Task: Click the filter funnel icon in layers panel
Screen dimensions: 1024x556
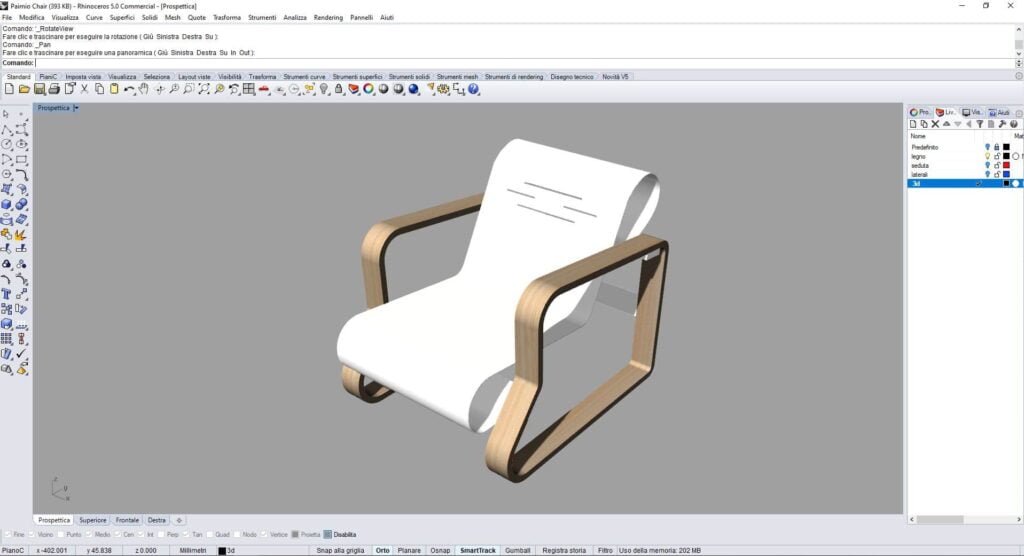Action: pos(980,124)
